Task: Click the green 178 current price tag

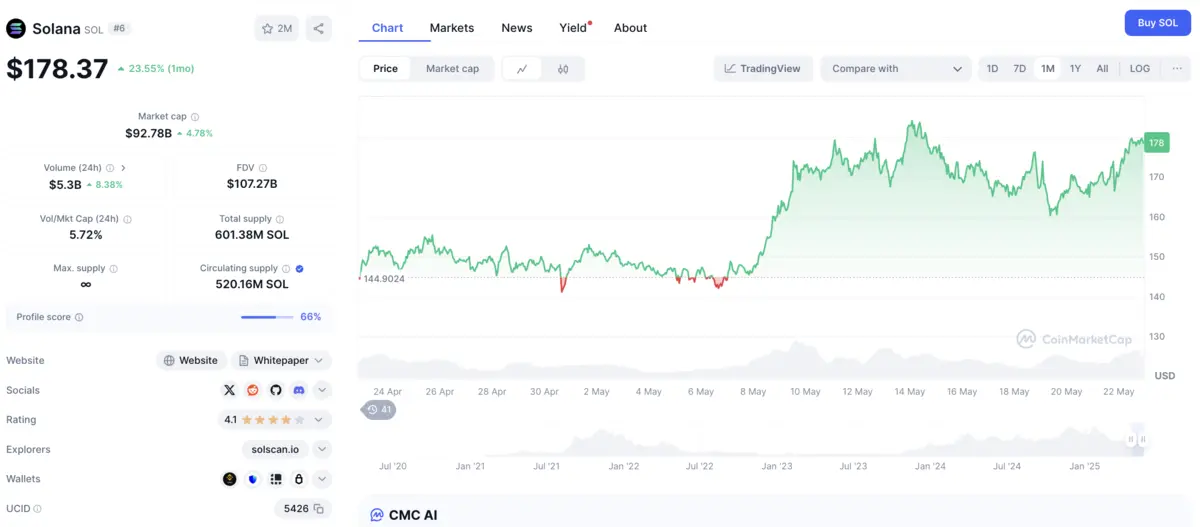Action: tap(1157, 143)
